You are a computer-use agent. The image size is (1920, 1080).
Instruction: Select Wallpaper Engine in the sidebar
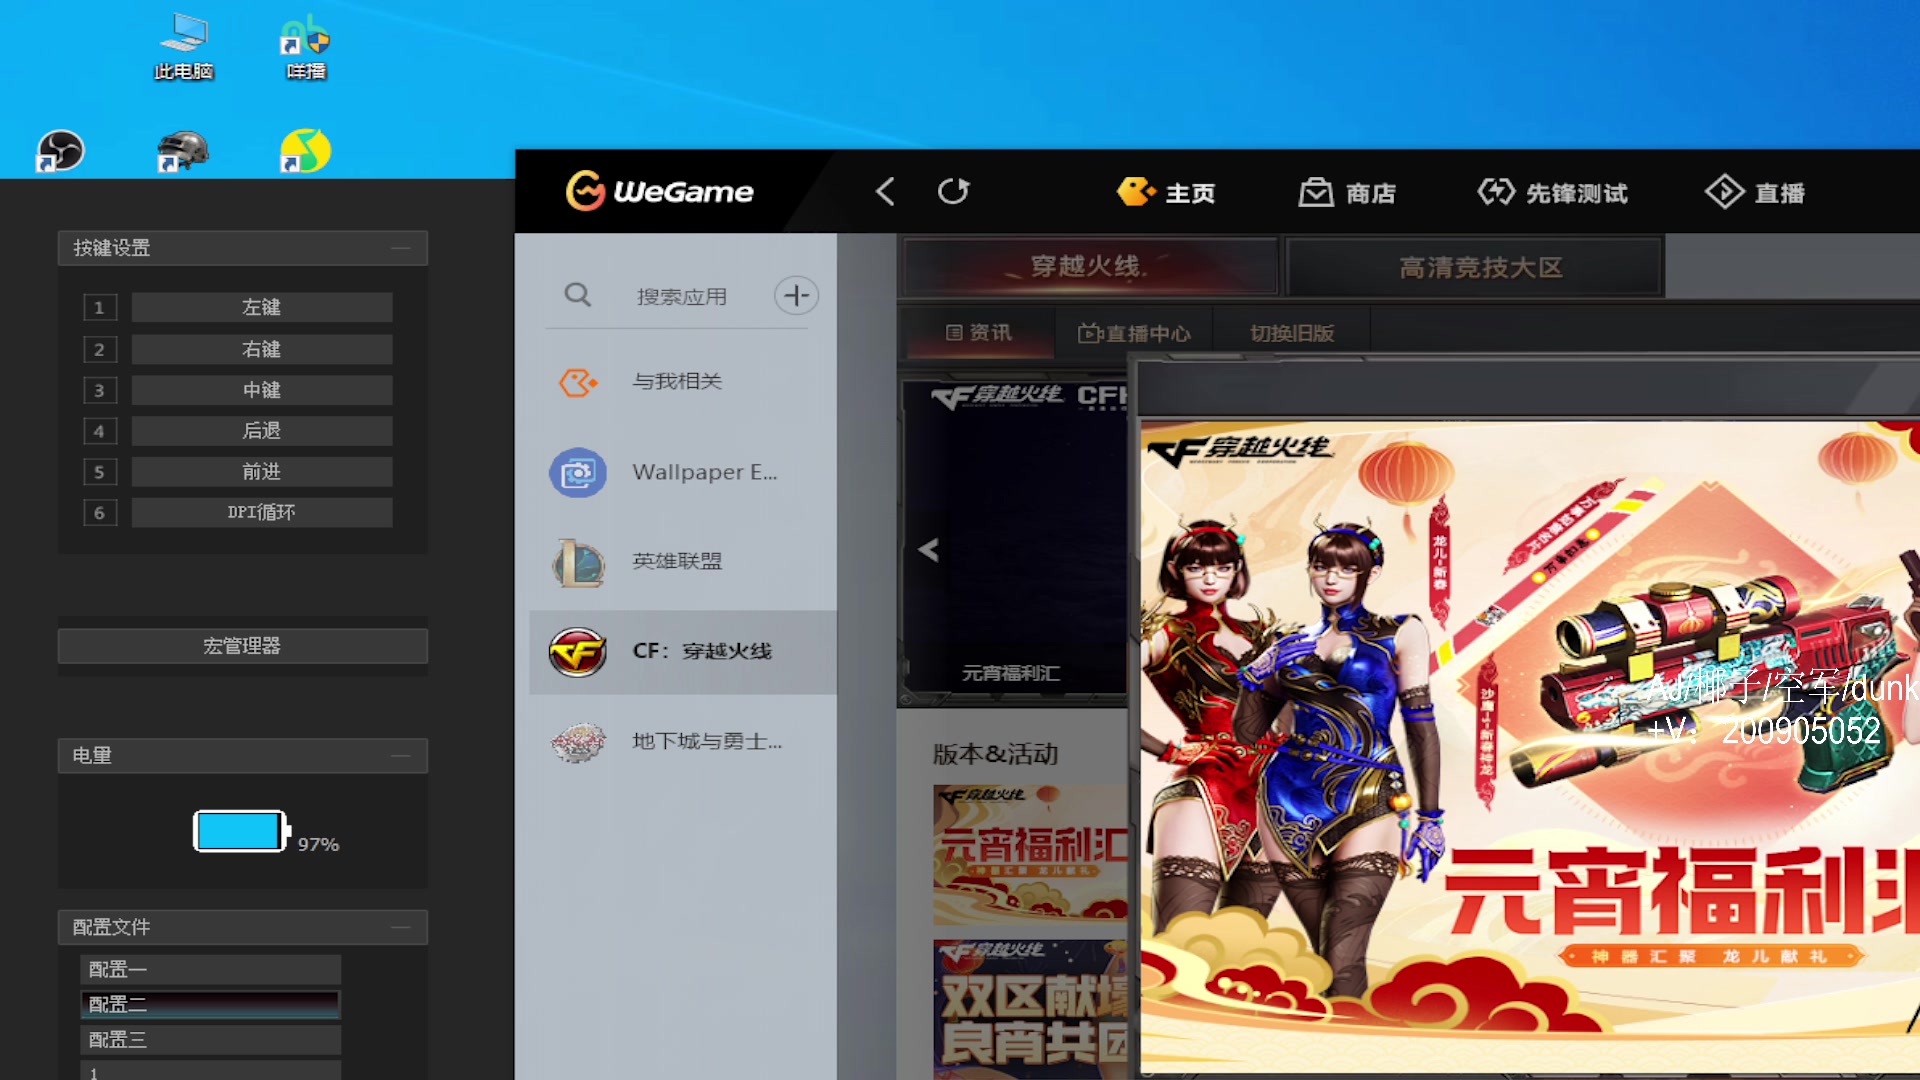[x=683, y=472]
